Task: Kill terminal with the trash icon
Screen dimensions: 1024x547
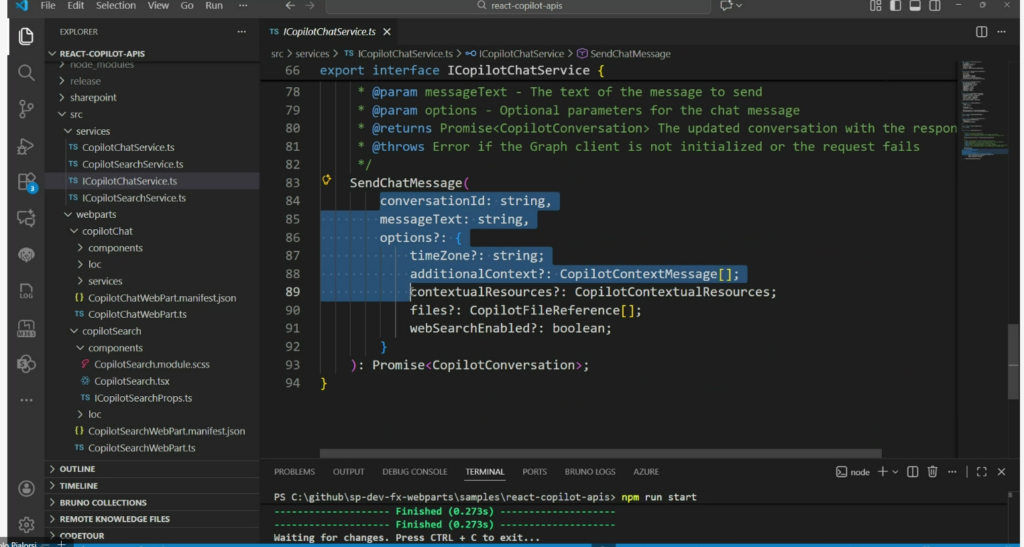Action: 932,472
